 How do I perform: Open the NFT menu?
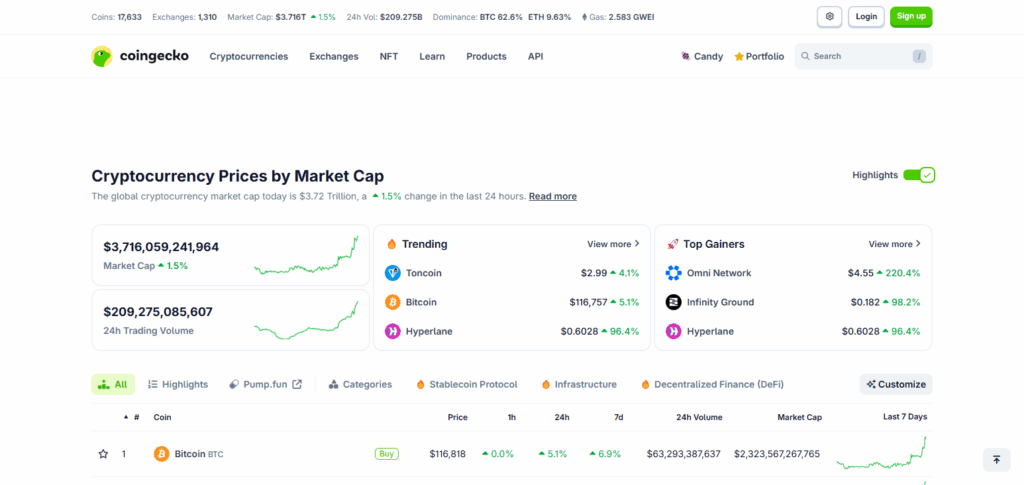pos(389,57)
